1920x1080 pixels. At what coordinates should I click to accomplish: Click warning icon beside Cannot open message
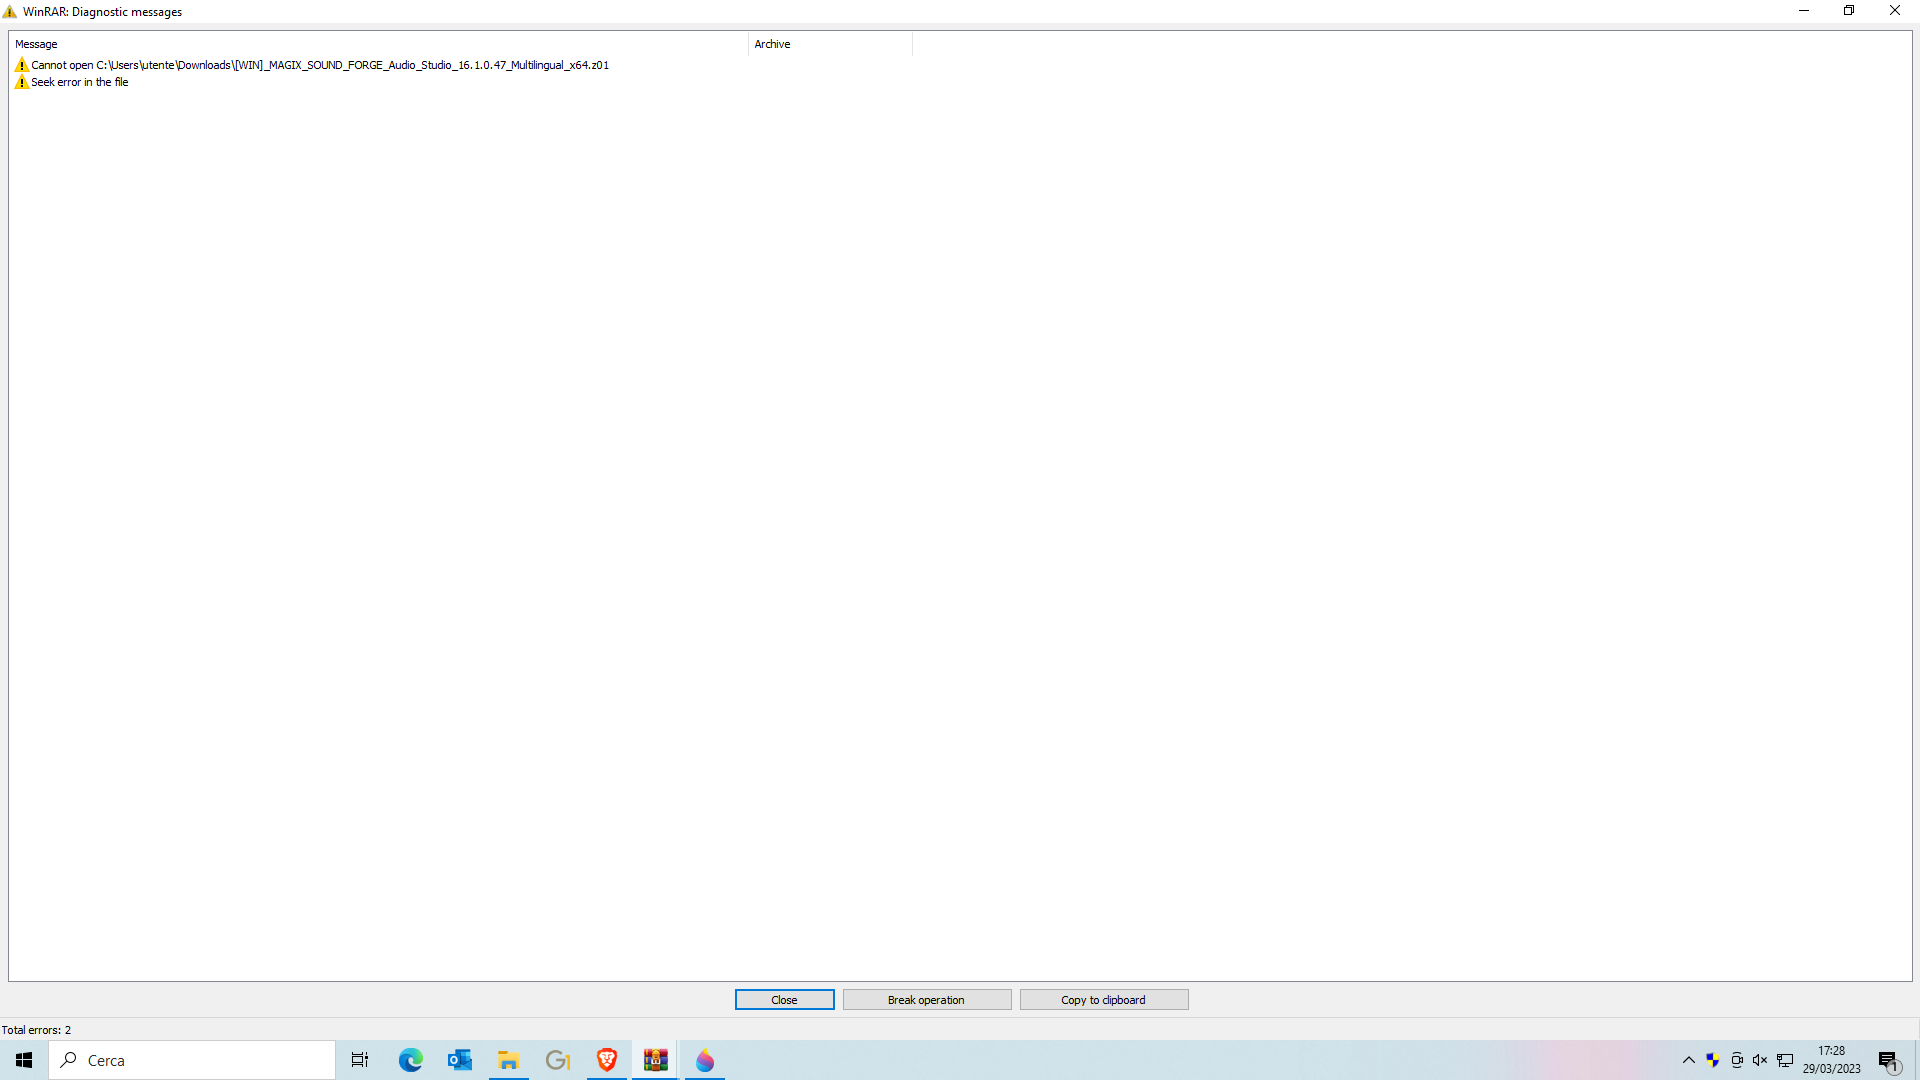coord(22,65)
